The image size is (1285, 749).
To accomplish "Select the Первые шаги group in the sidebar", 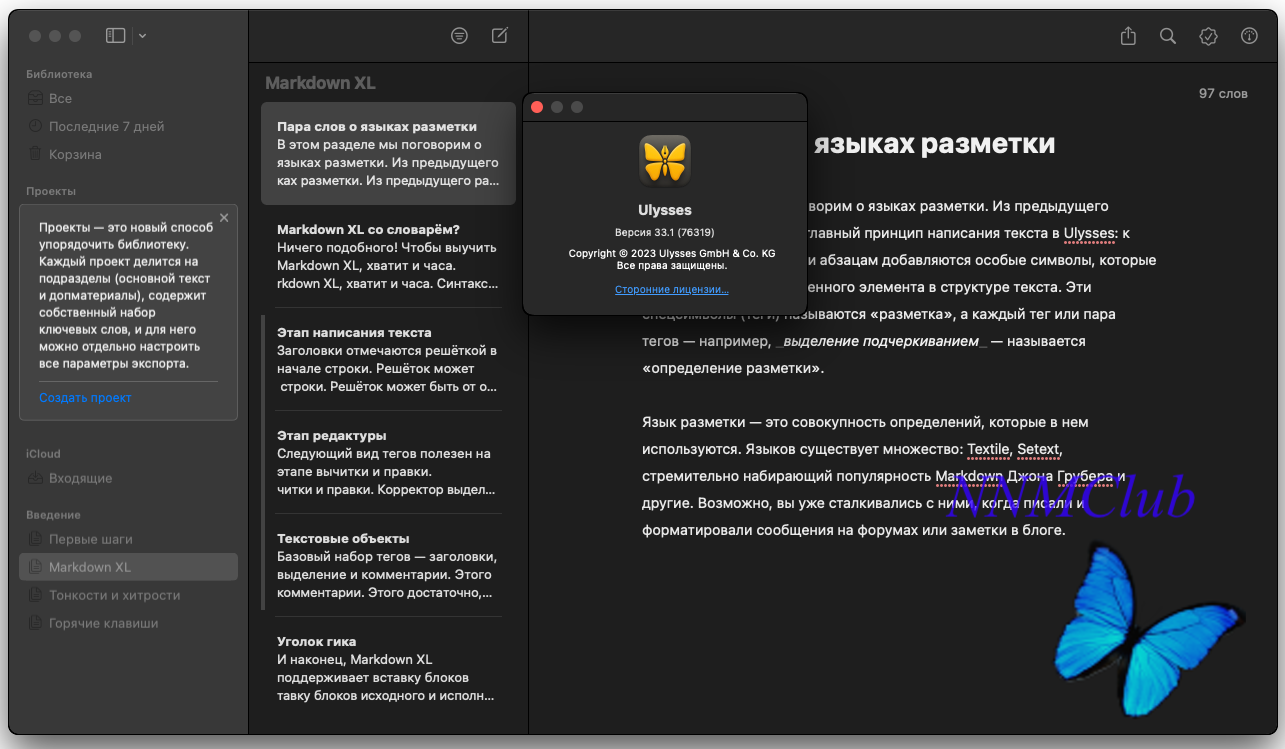I will pos(128,539).
